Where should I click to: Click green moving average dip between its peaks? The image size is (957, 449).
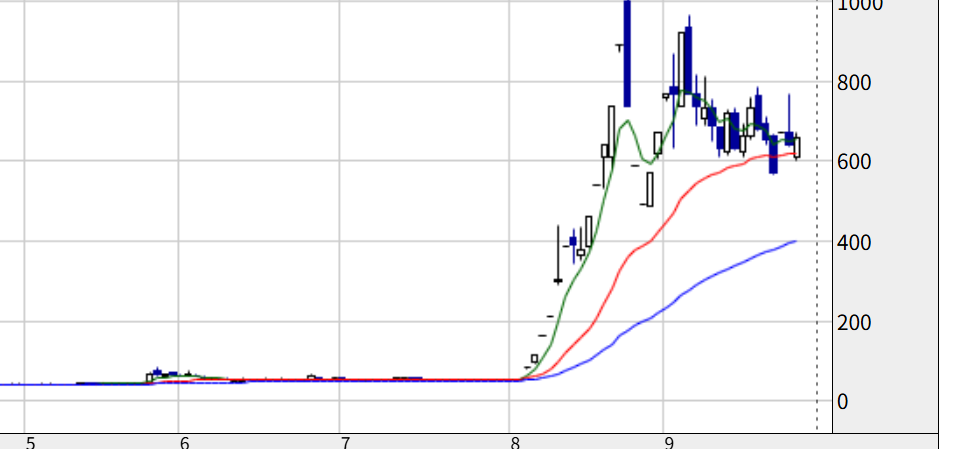tap(650, 163)
